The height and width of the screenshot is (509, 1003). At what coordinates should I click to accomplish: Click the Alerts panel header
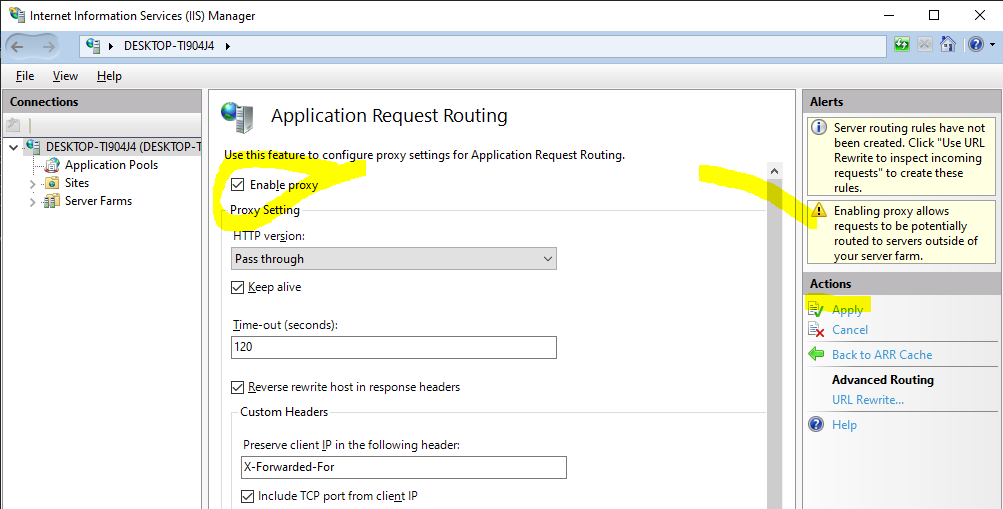click(900, 102)
